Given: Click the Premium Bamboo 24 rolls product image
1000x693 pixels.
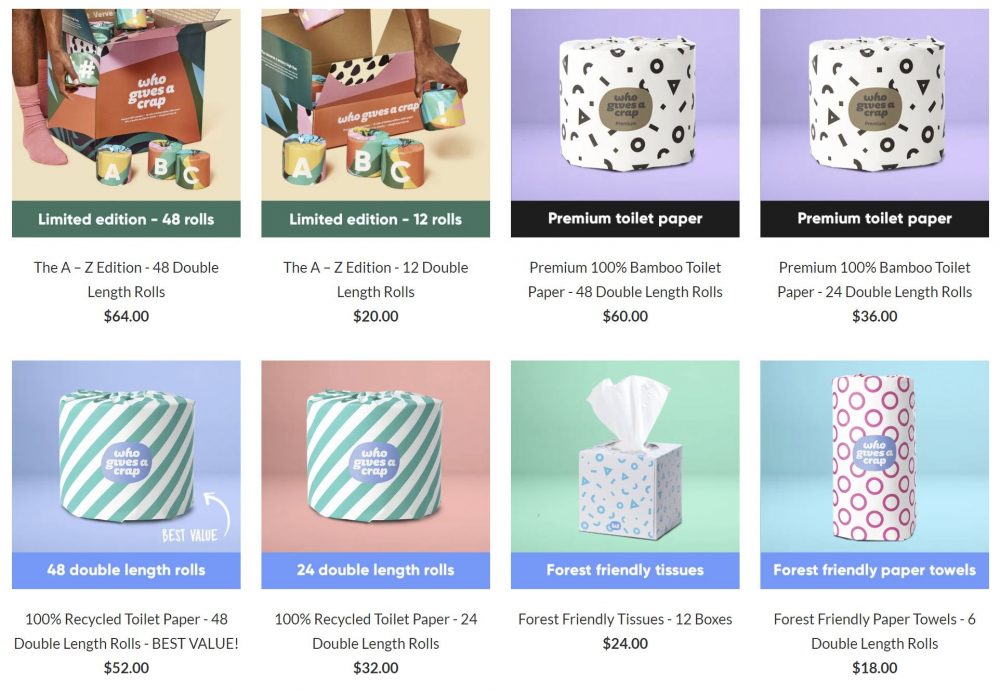Looking at the screenshot, I should click(874, 105).
